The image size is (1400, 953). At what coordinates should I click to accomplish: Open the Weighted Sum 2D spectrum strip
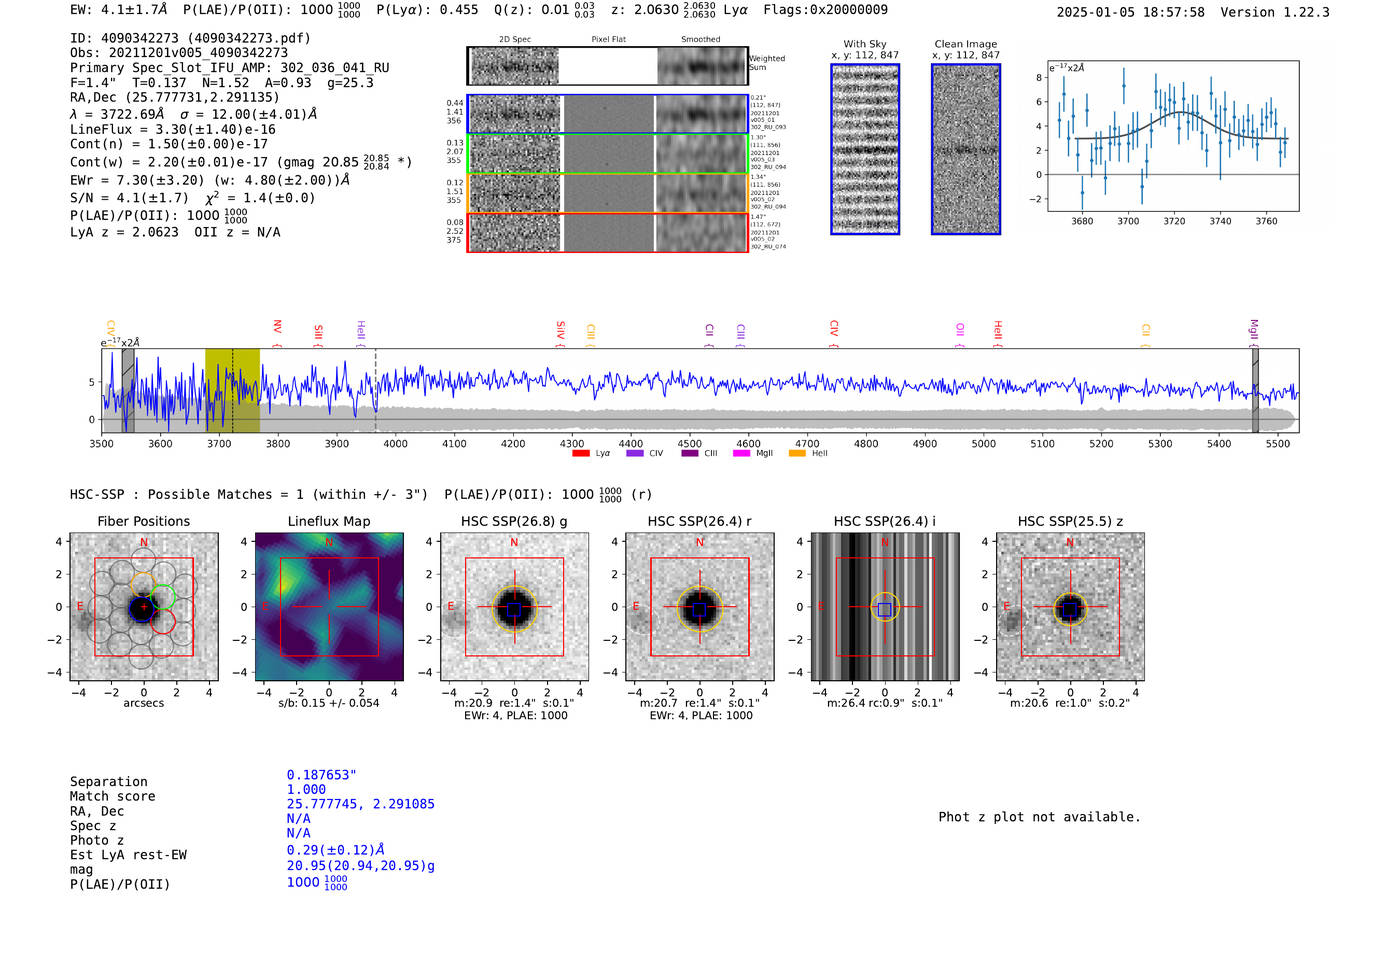click(x=607, y=66)
